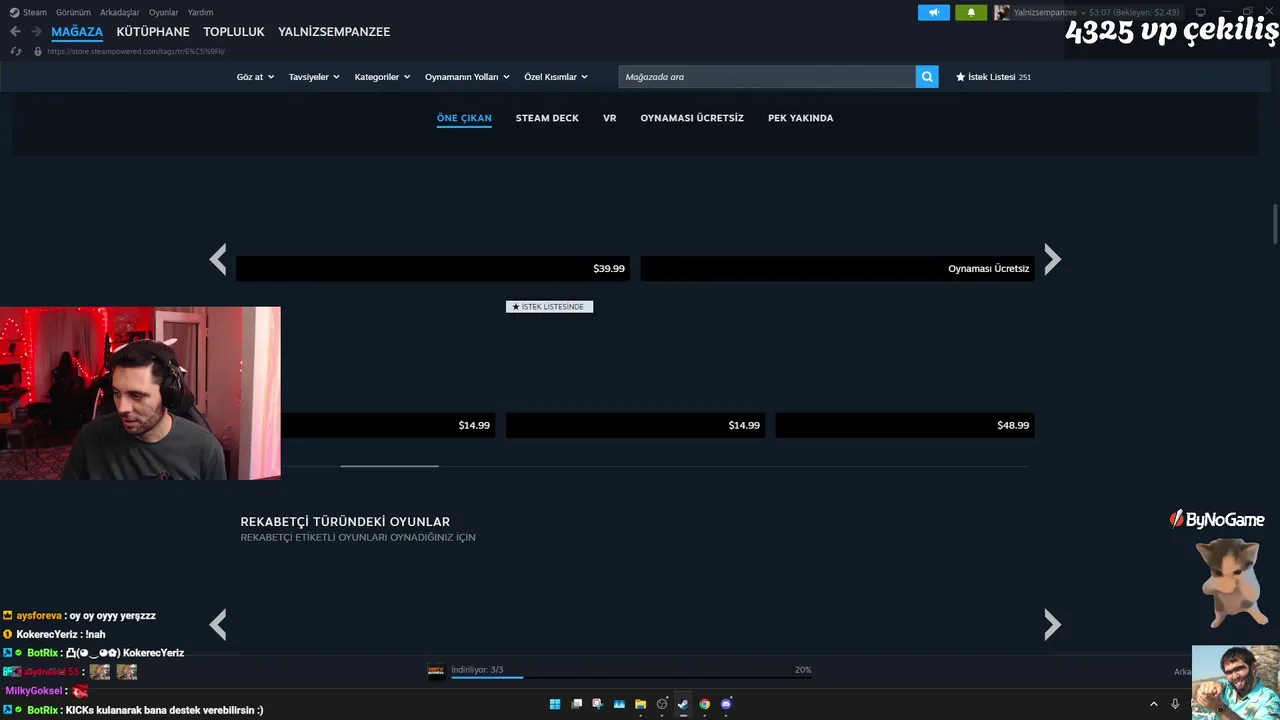Open the Arkadaşlar menu
Image resolution: width=1280 pixels, height=720 pixels.
tap(120, 13)
